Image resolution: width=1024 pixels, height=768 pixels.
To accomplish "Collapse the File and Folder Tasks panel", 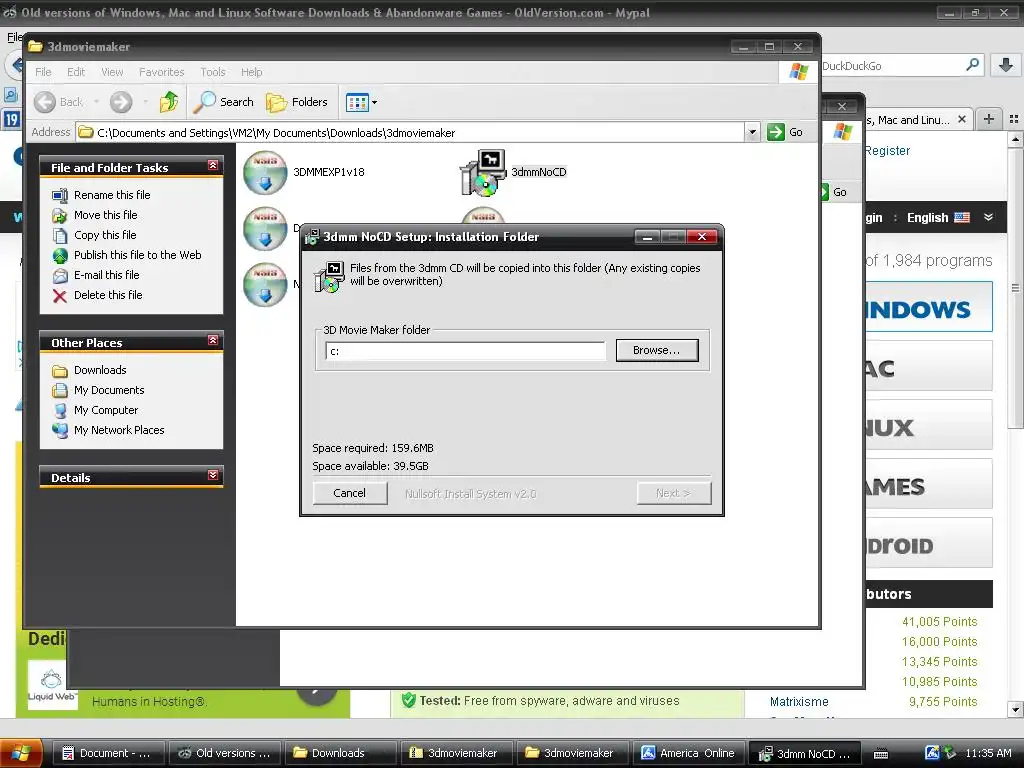I will 213,166.
